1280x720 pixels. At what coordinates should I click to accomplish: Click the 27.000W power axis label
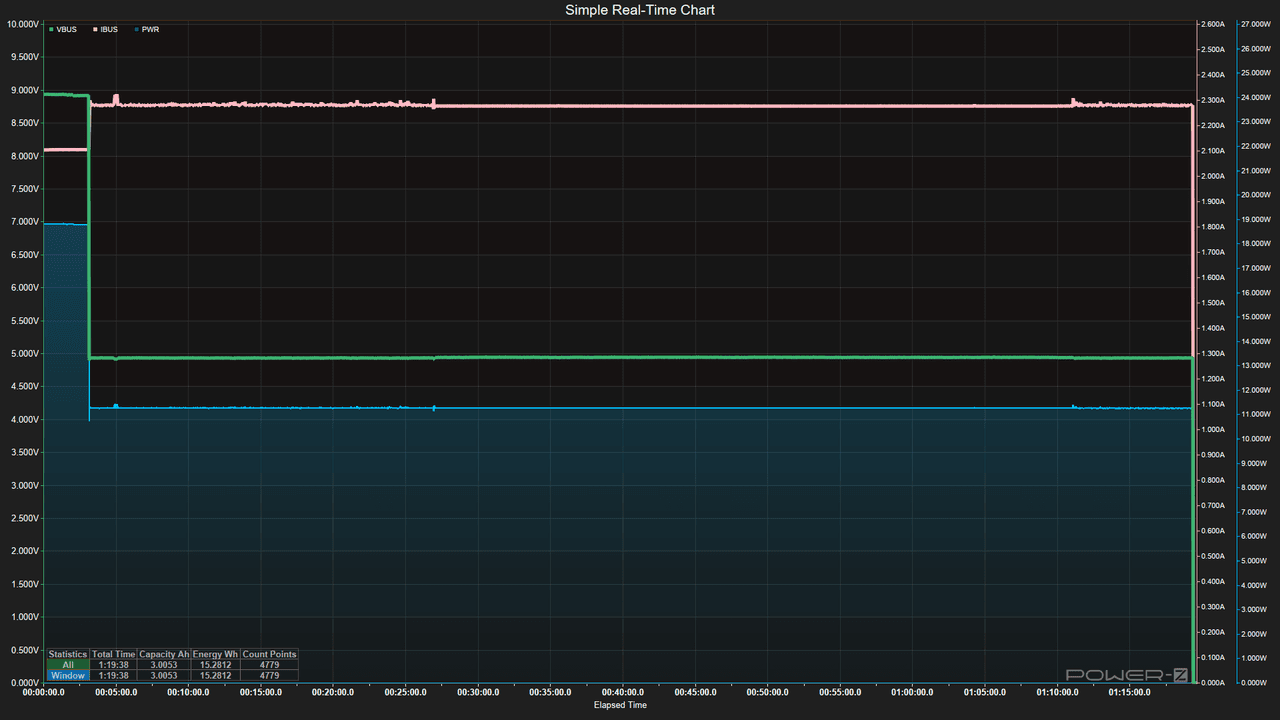pos(1256,24)
